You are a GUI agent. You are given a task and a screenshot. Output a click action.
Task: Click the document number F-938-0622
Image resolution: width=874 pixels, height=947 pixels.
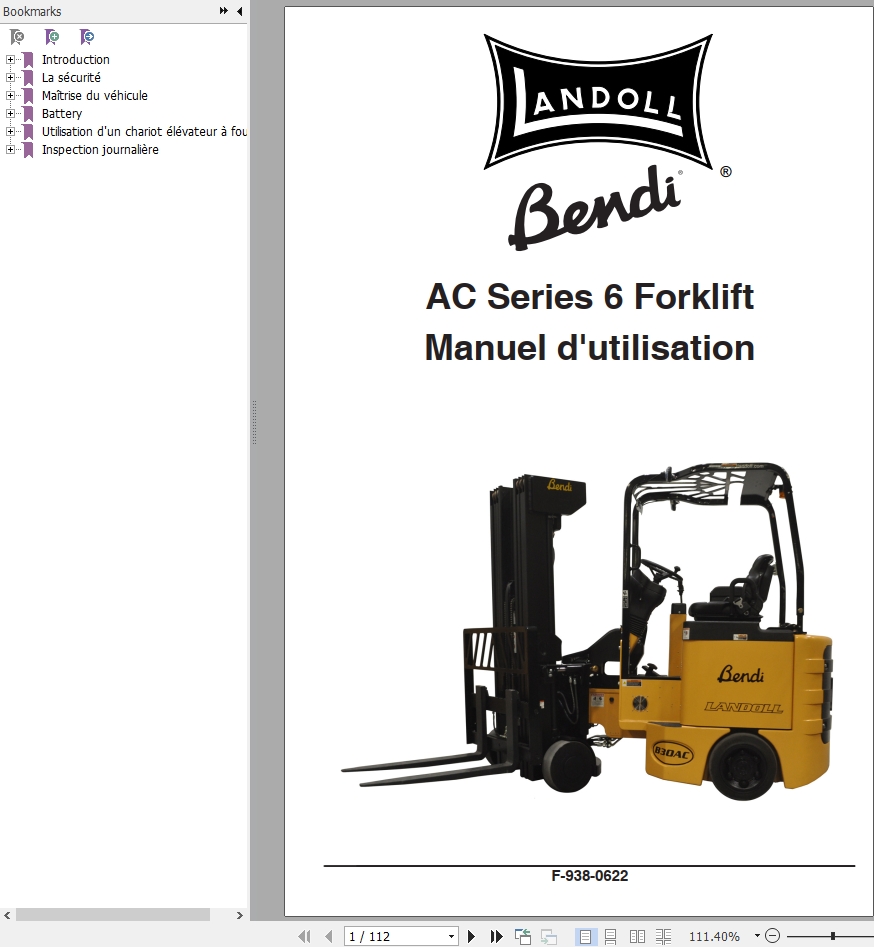[x=590, y=876]
